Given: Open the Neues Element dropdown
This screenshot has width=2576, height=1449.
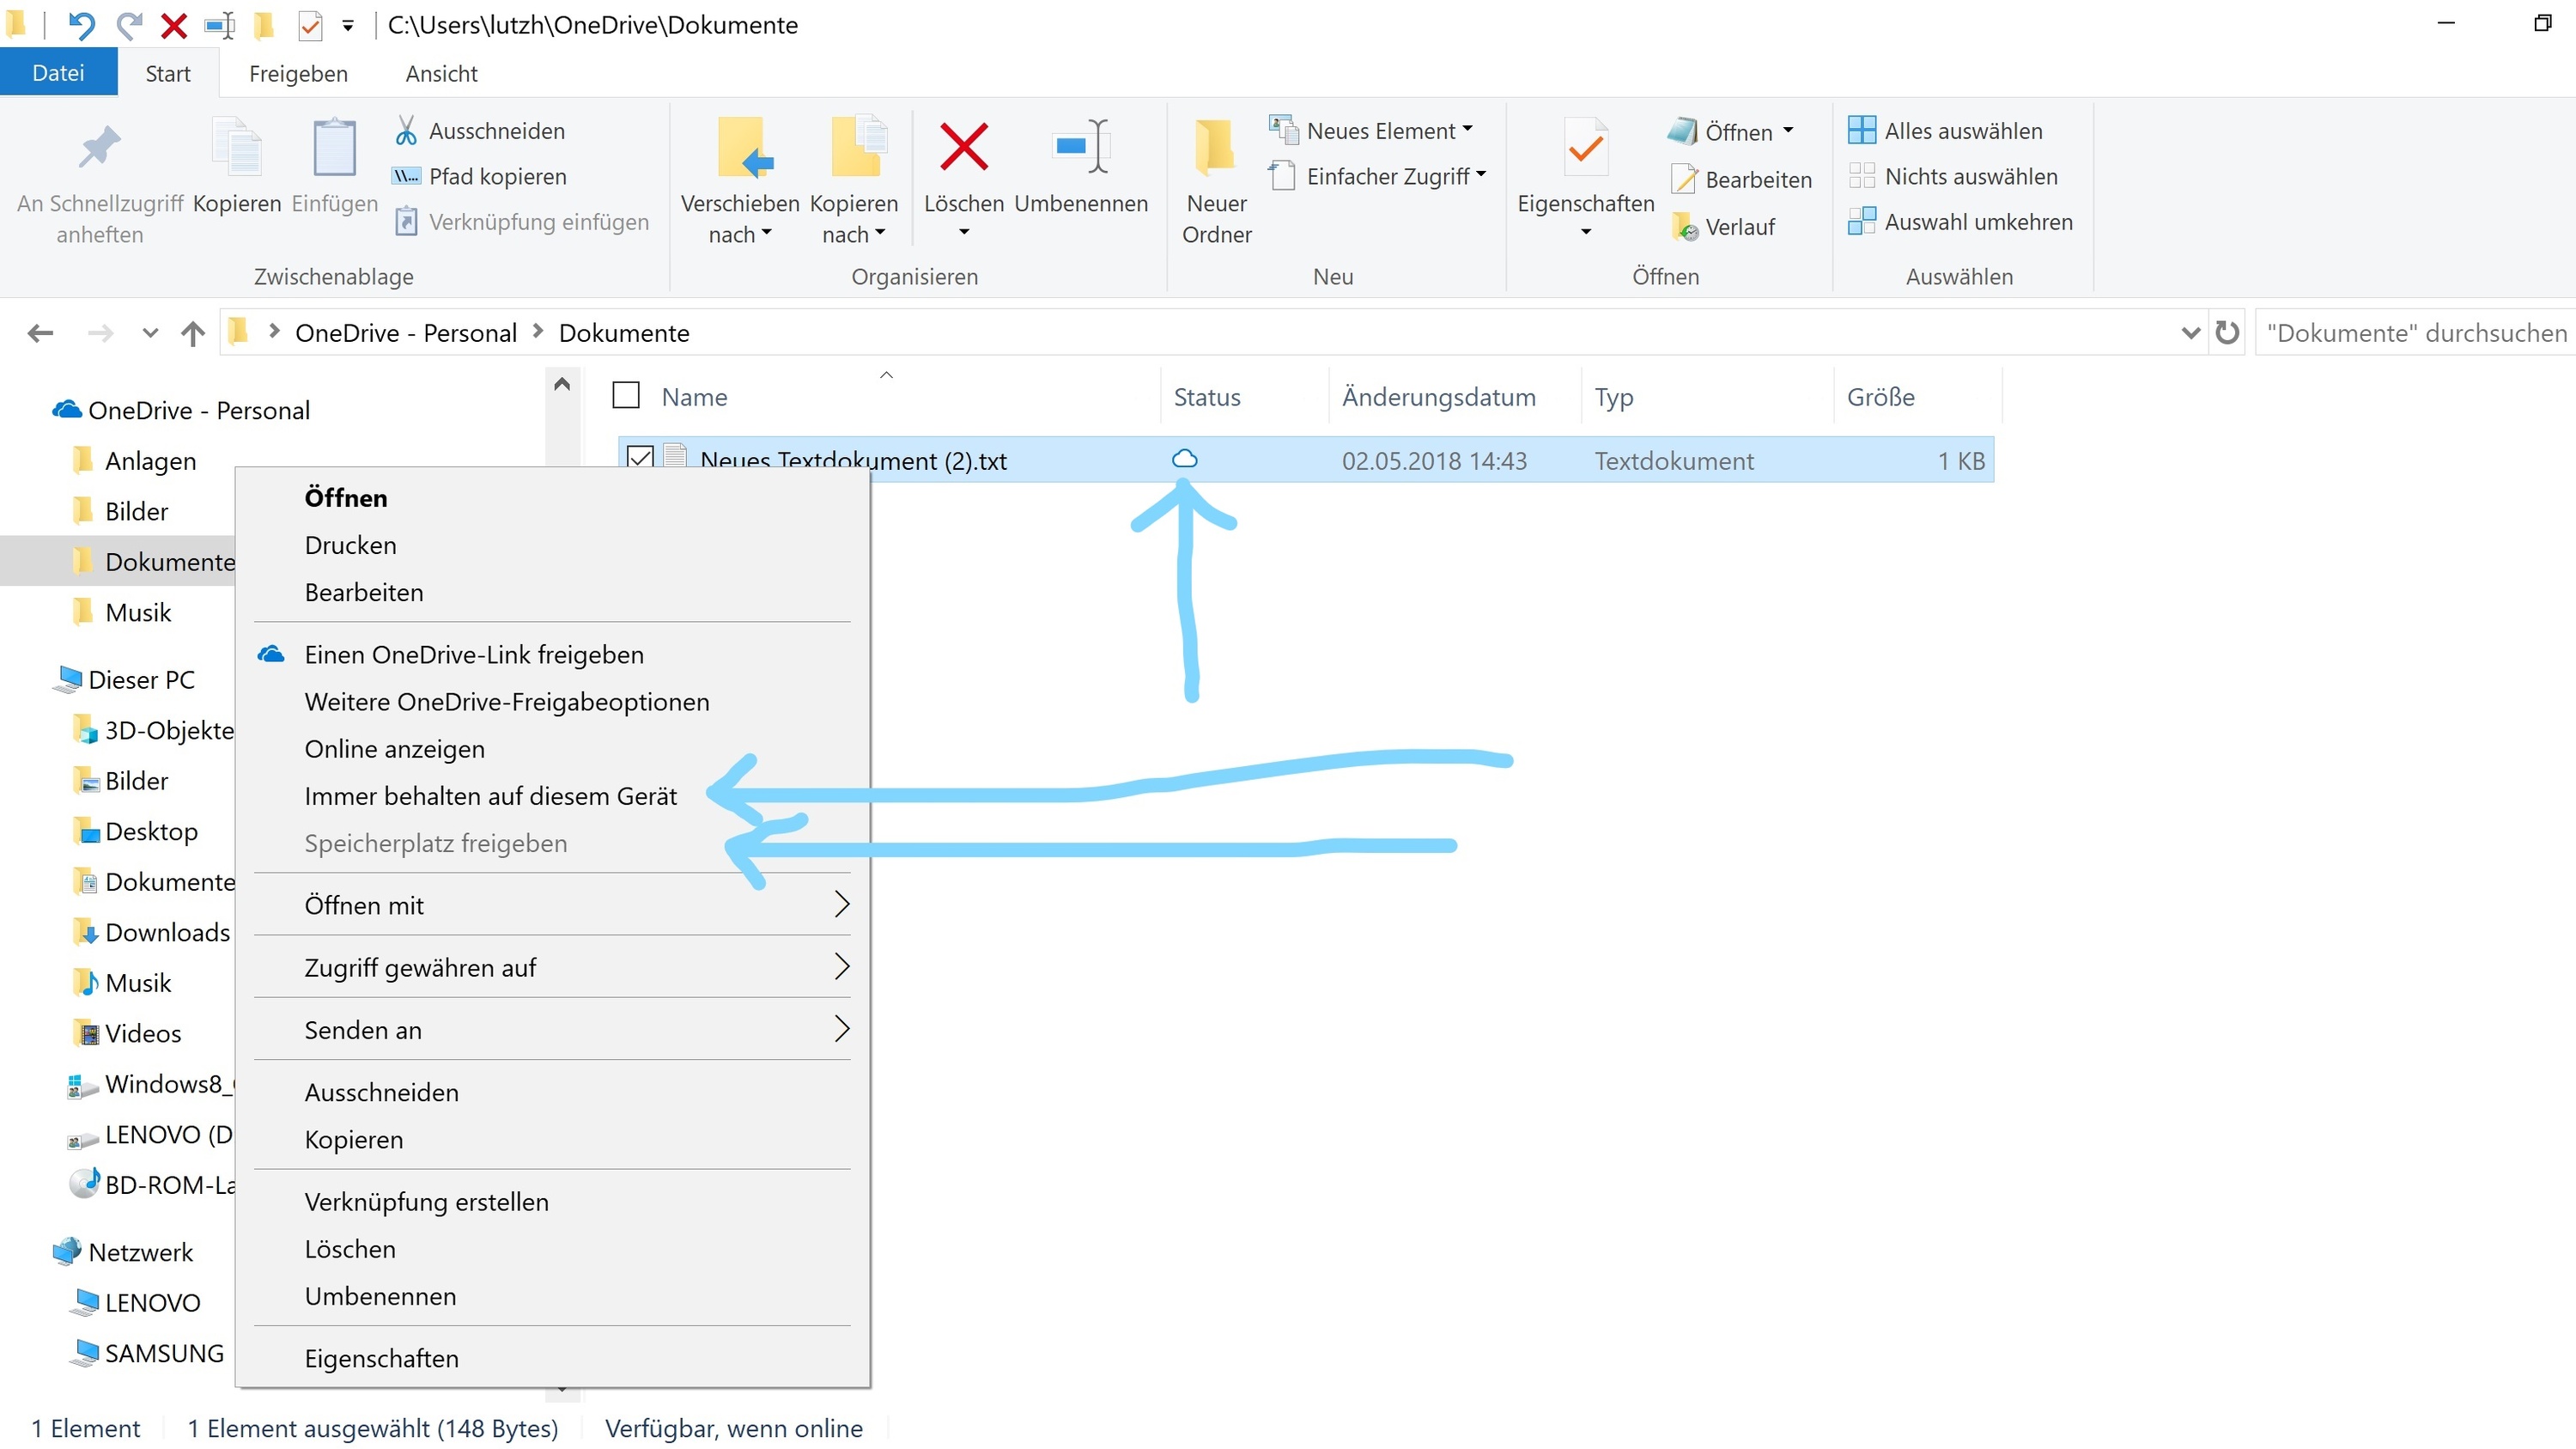Looking at the screenshot, I should (1467, 129).
